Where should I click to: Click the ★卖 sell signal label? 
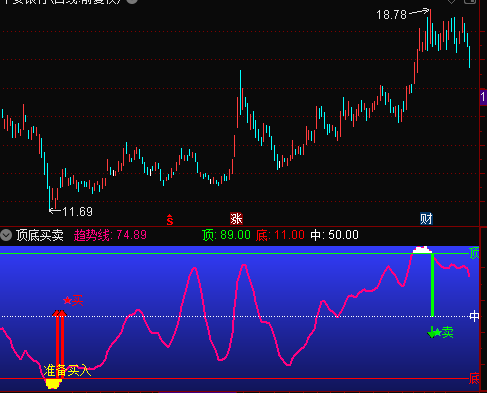[x=444, y=332]
